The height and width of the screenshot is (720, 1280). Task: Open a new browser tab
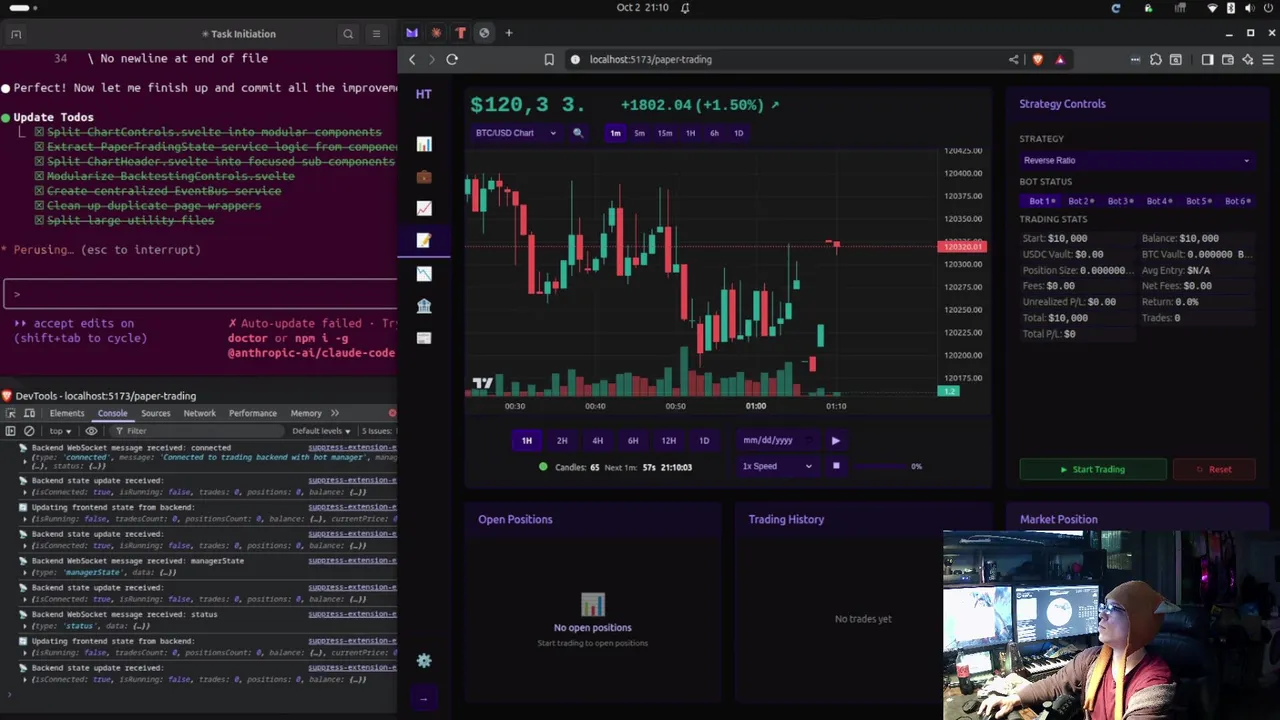[x=508, y=33]
